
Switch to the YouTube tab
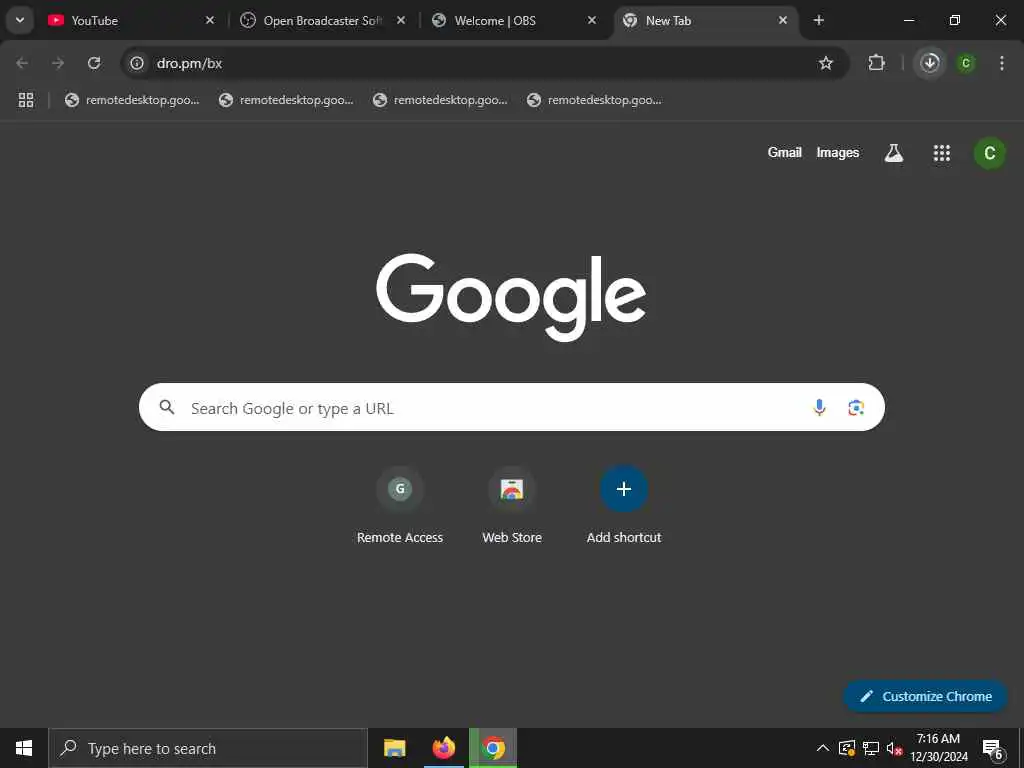point(131,20)
